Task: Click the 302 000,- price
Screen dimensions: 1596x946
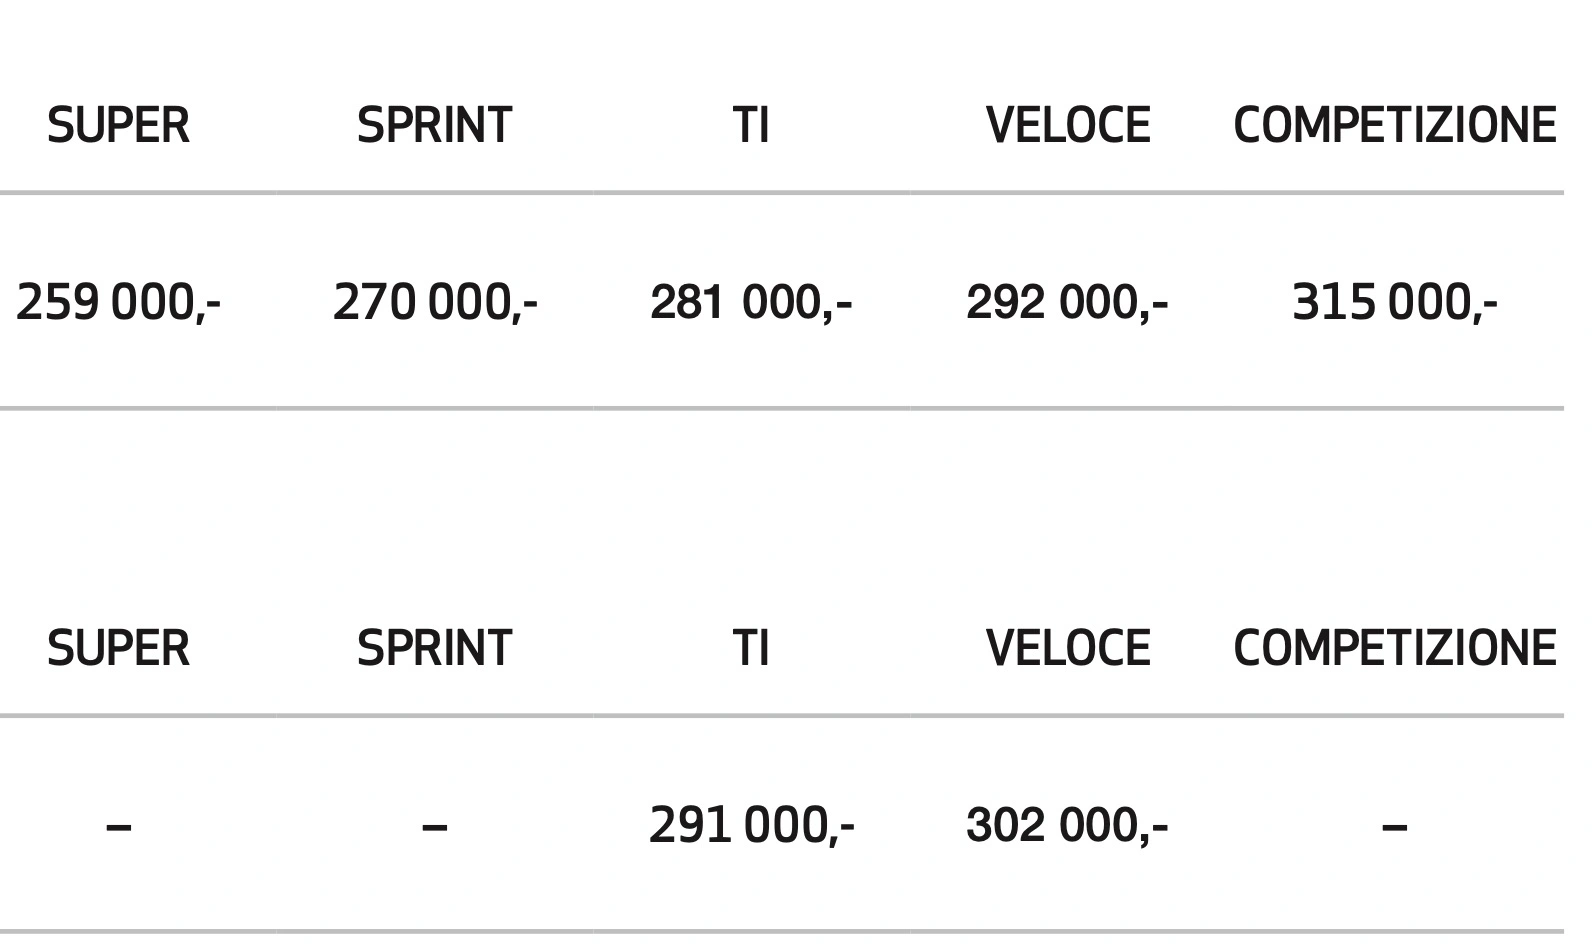Action: 1067,826
